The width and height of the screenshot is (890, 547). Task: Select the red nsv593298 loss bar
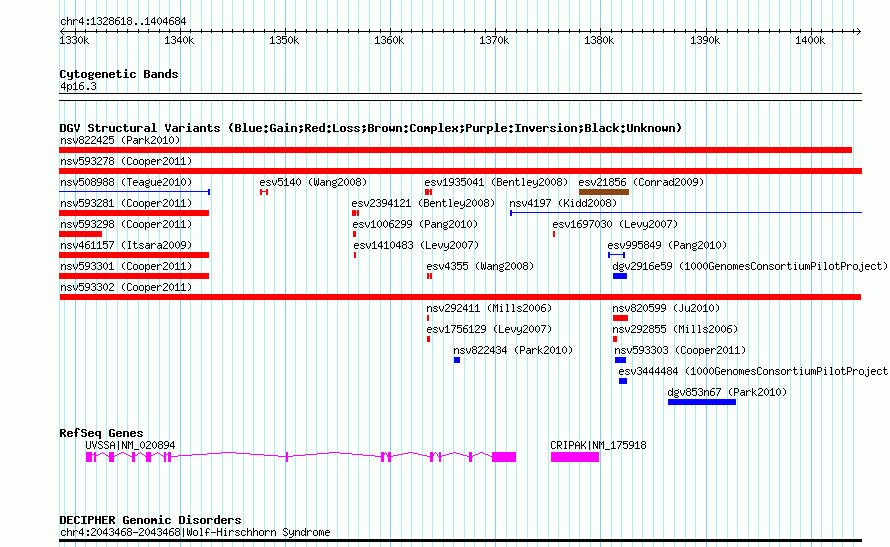pos(81,234)
